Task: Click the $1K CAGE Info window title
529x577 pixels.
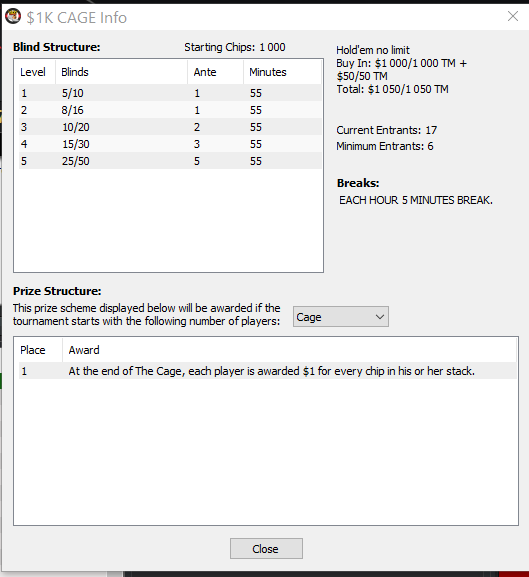Action: pyautogui.click(x=77, y=18)
